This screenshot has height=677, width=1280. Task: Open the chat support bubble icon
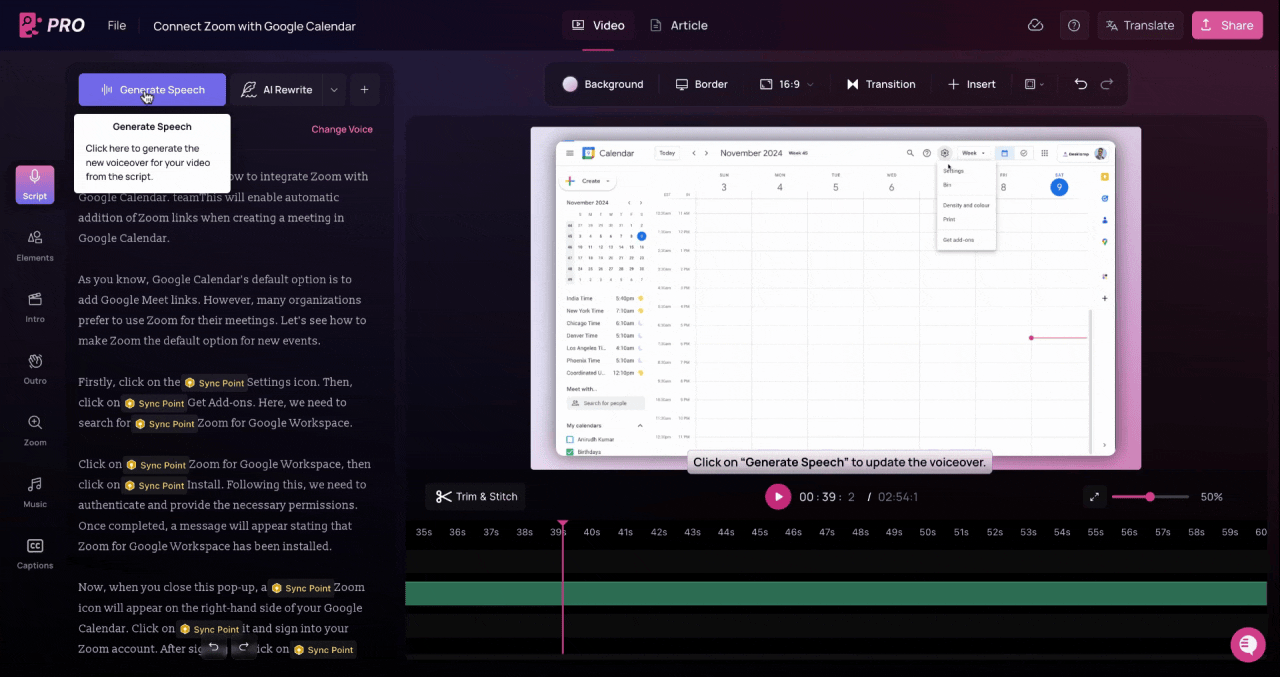[1247, 645]
